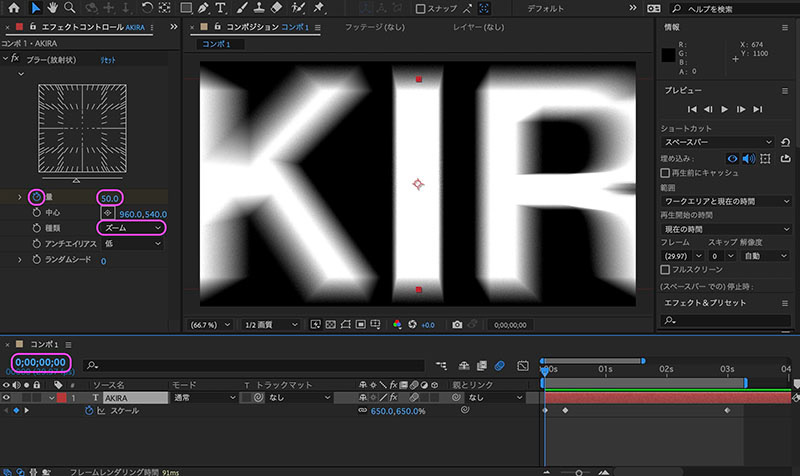The width and height of the screenshot is (800, 476).
Task: Switch to the エフェクトコントロール AKIRA tab
Action: [x=92, y=27]
